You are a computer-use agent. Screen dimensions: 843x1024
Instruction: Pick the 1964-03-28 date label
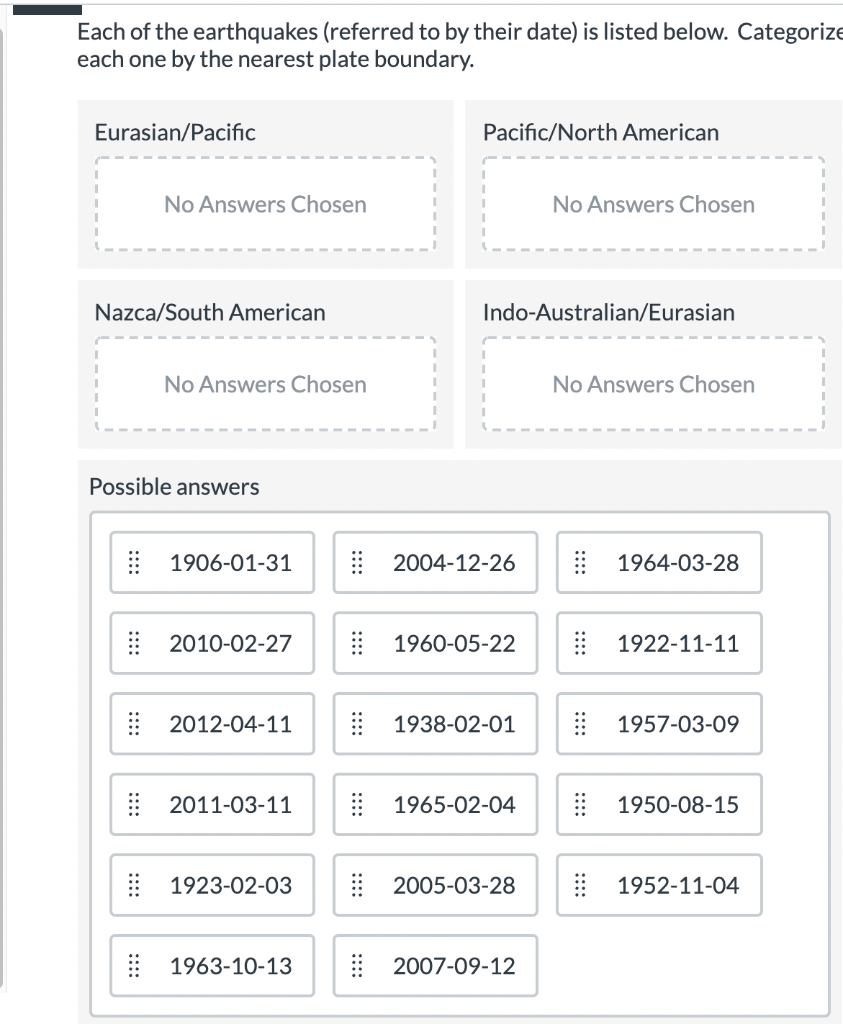point(678,562)
